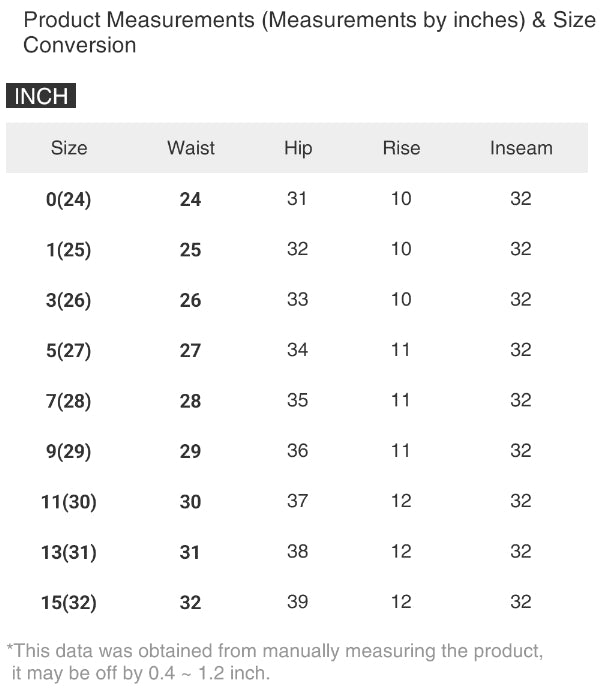This screenshot has height=691, width=613.
Task: Click the 0(24) size row label
Action: [69, 199]
